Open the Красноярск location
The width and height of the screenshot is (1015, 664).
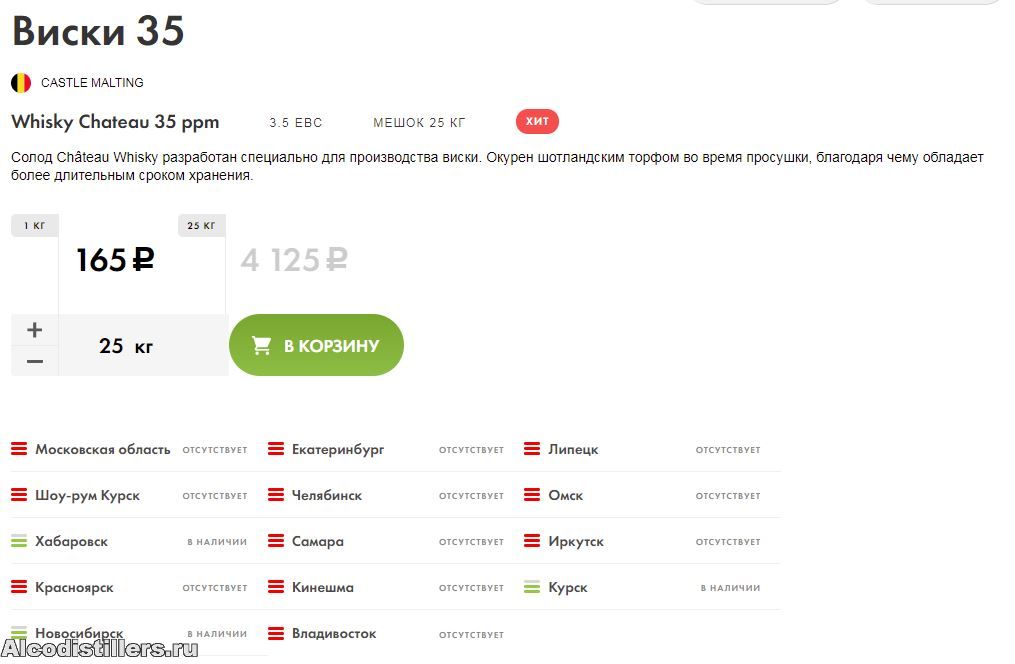tap(74, 588)
